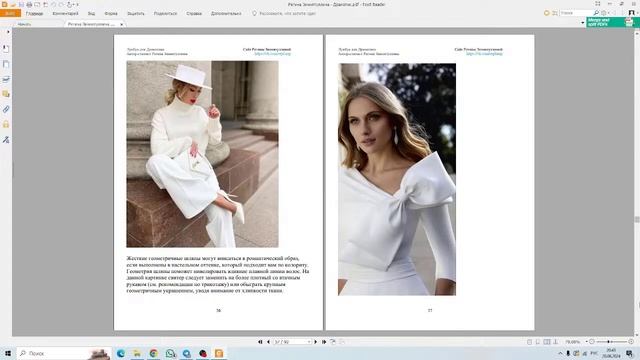Open the orange File menu button
Image resolution: width=640 pixels, height=360 pixels.
pyautogui.click(x=10, y=13)
